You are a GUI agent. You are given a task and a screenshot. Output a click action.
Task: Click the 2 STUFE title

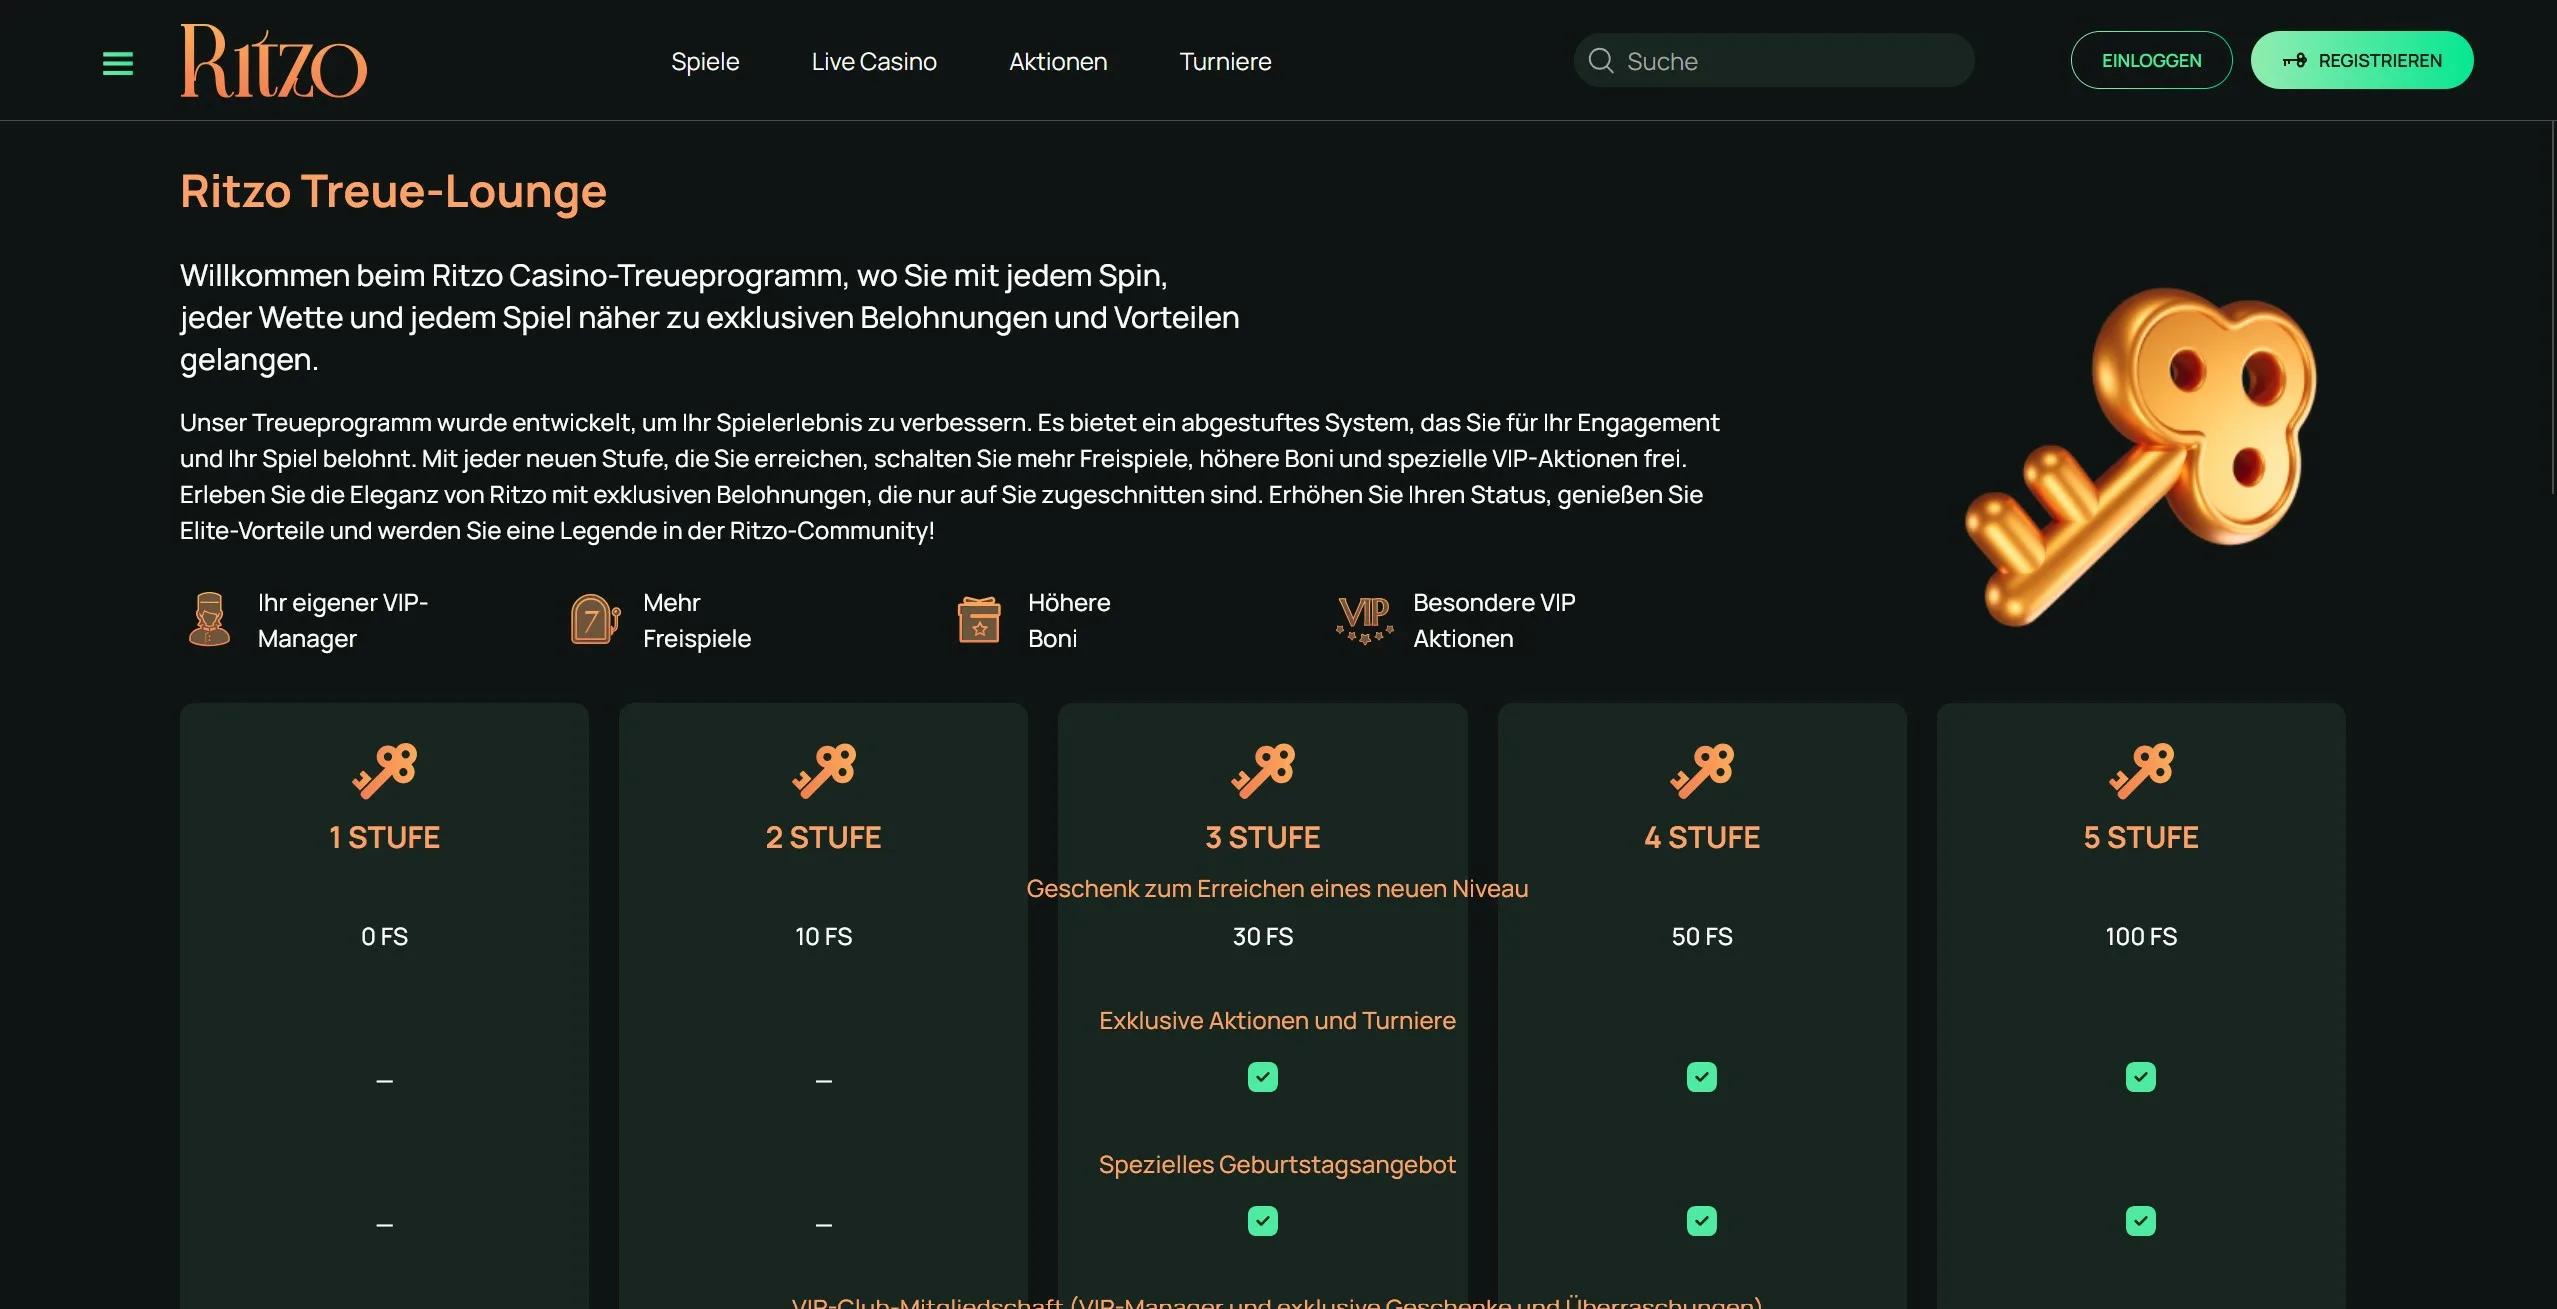pos(824,837)
